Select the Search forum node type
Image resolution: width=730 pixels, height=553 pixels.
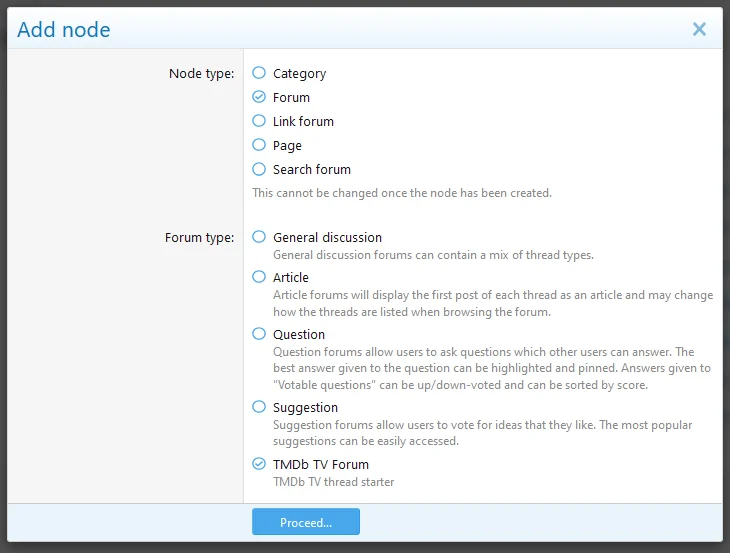click(x=259, y=169)
